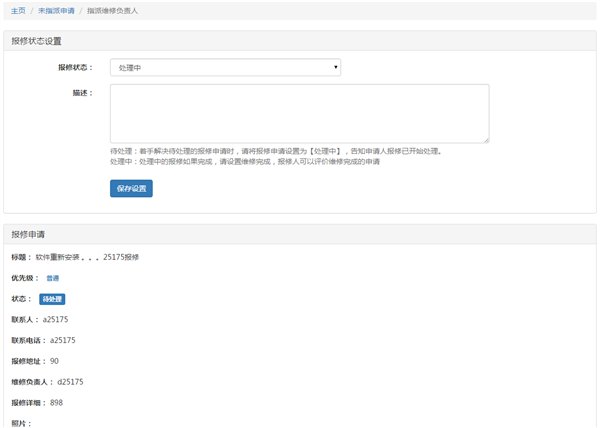Screen dimensions: 600x428
Task: Open the 主页 breadcrumb link
Action: coord(18,11)
